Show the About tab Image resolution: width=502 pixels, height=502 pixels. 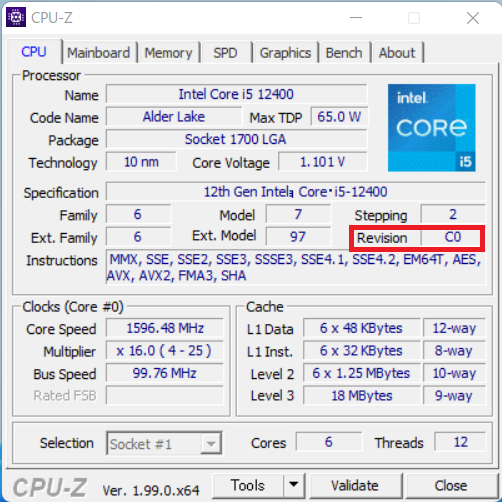click(397, 53)
